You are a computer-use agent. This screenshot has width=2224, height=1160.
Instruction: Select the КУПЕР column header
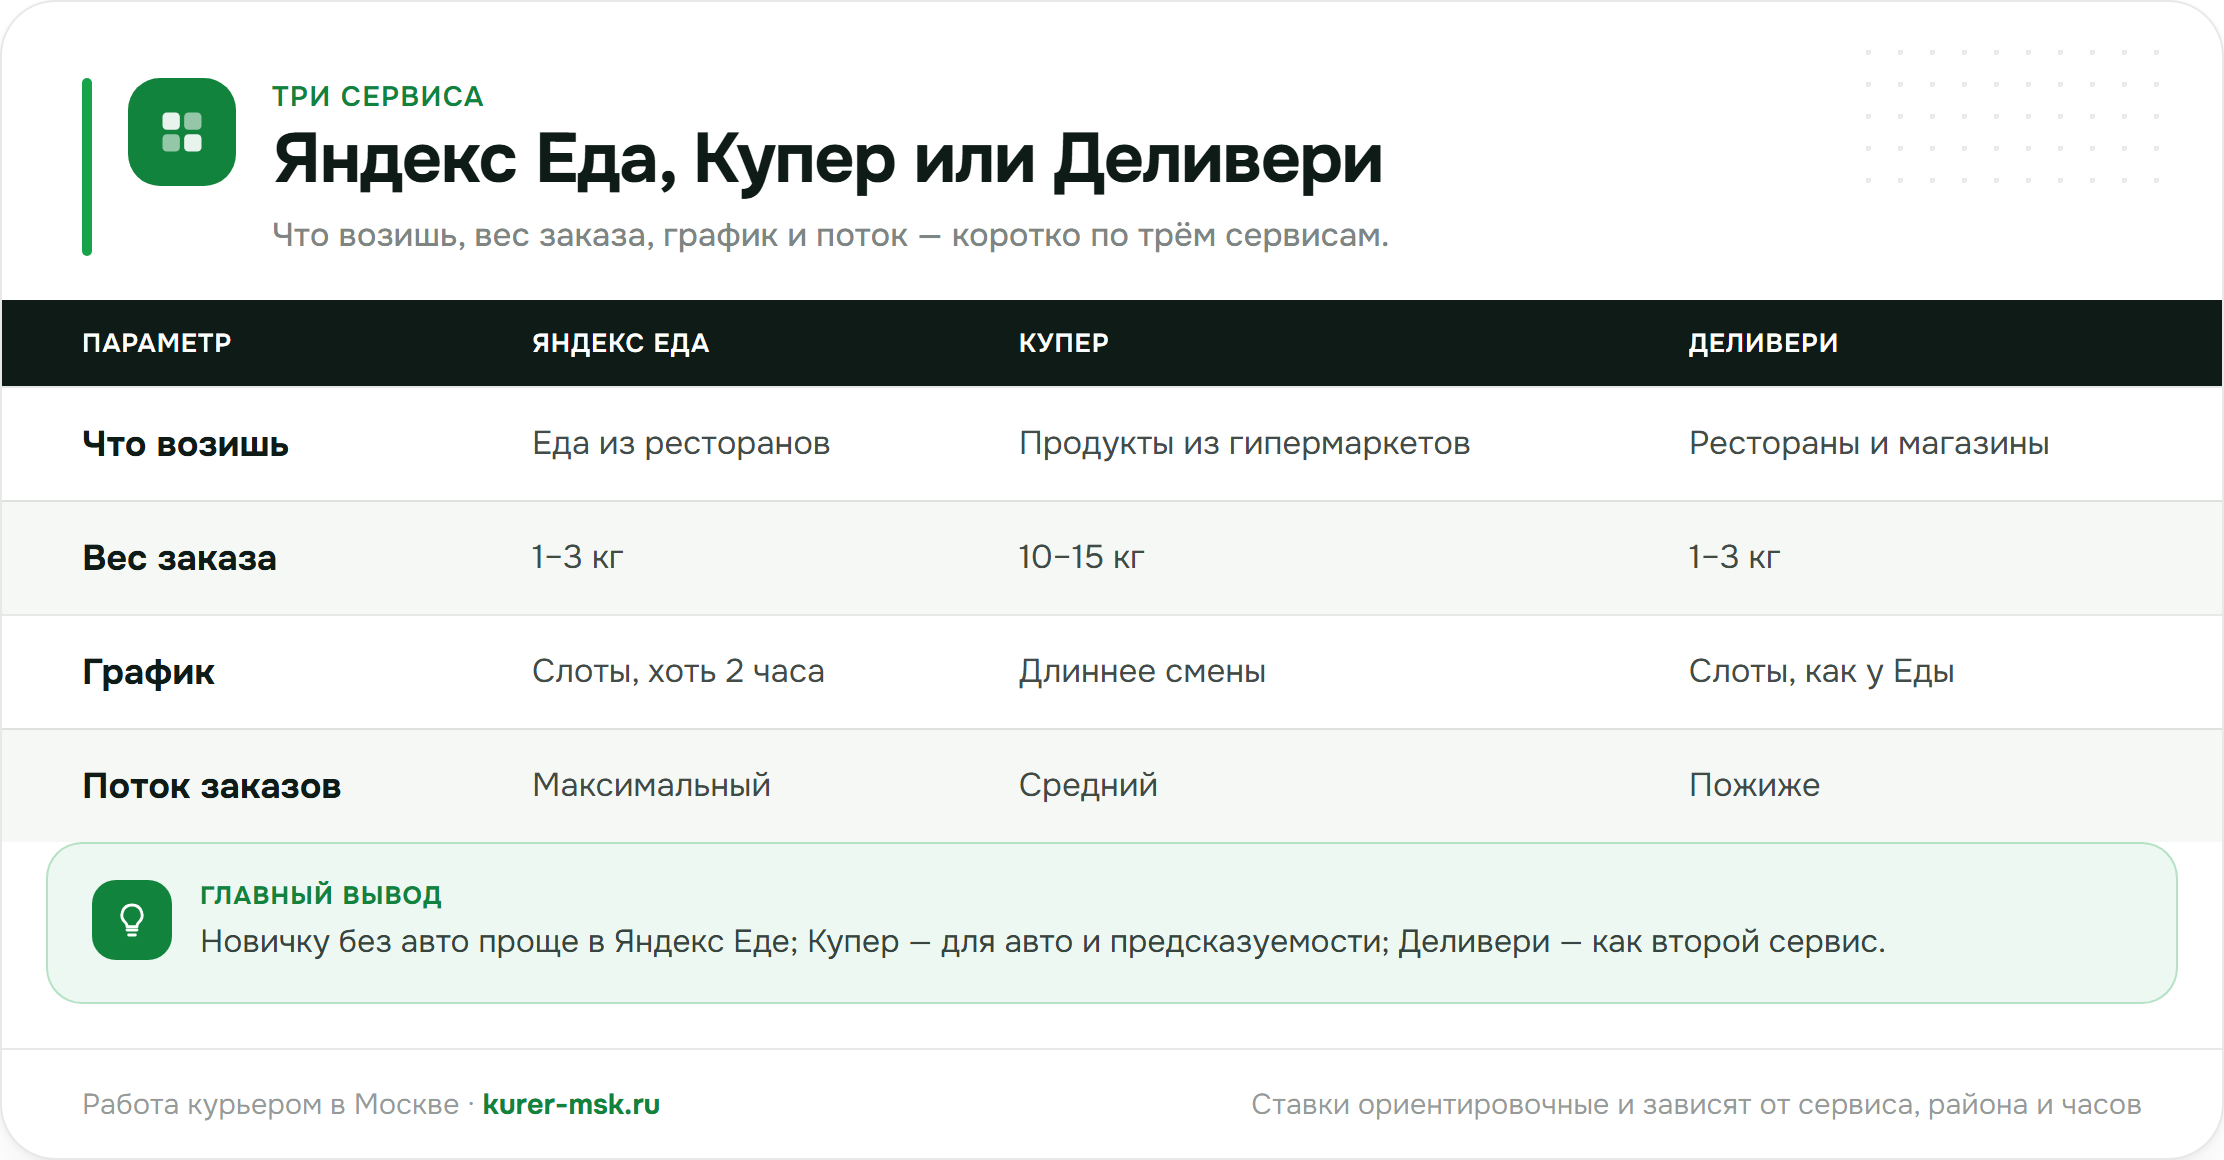point(1063,343)
